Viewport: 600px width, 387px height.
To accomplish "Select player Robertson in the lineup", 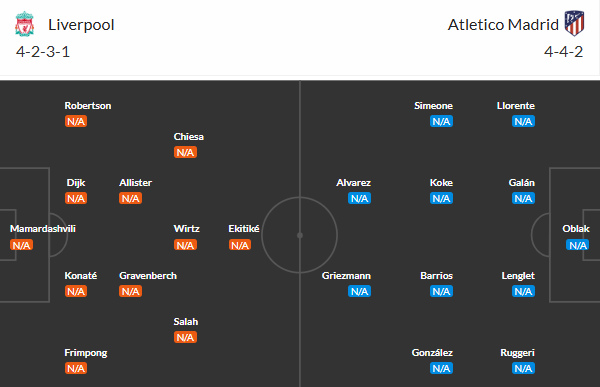I will click(88, 106).
